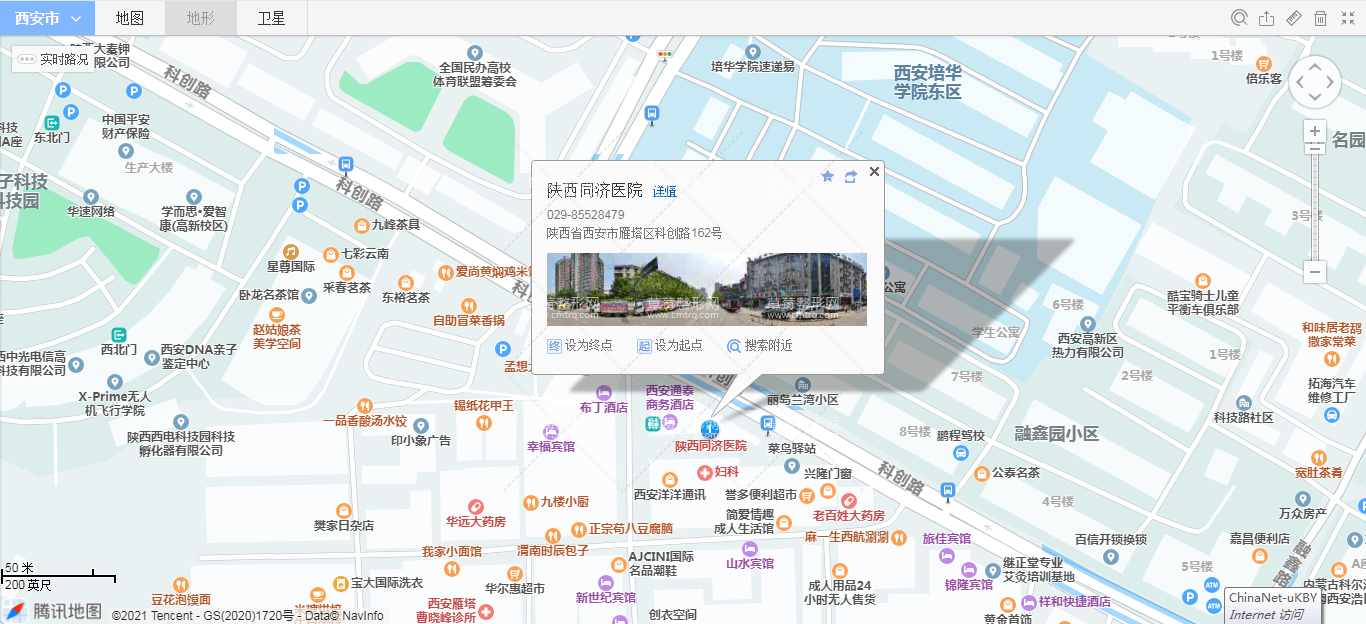1366x624 pixels.
Task: Click 设为起点 to set start point
Action: click(669, 346)
